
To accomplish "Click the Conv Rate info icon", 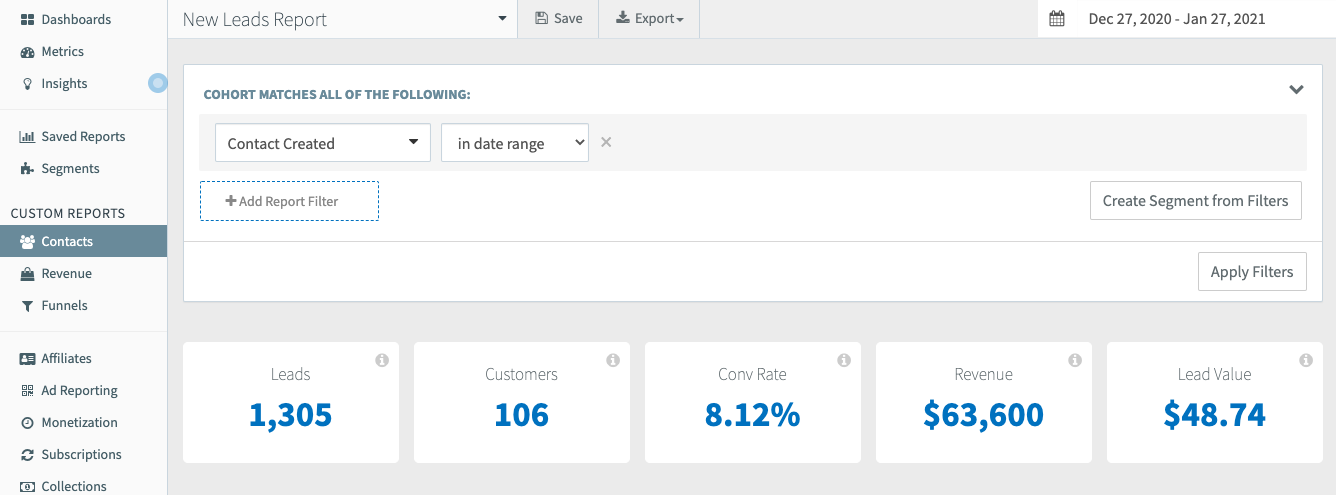I will click(844, 360).
